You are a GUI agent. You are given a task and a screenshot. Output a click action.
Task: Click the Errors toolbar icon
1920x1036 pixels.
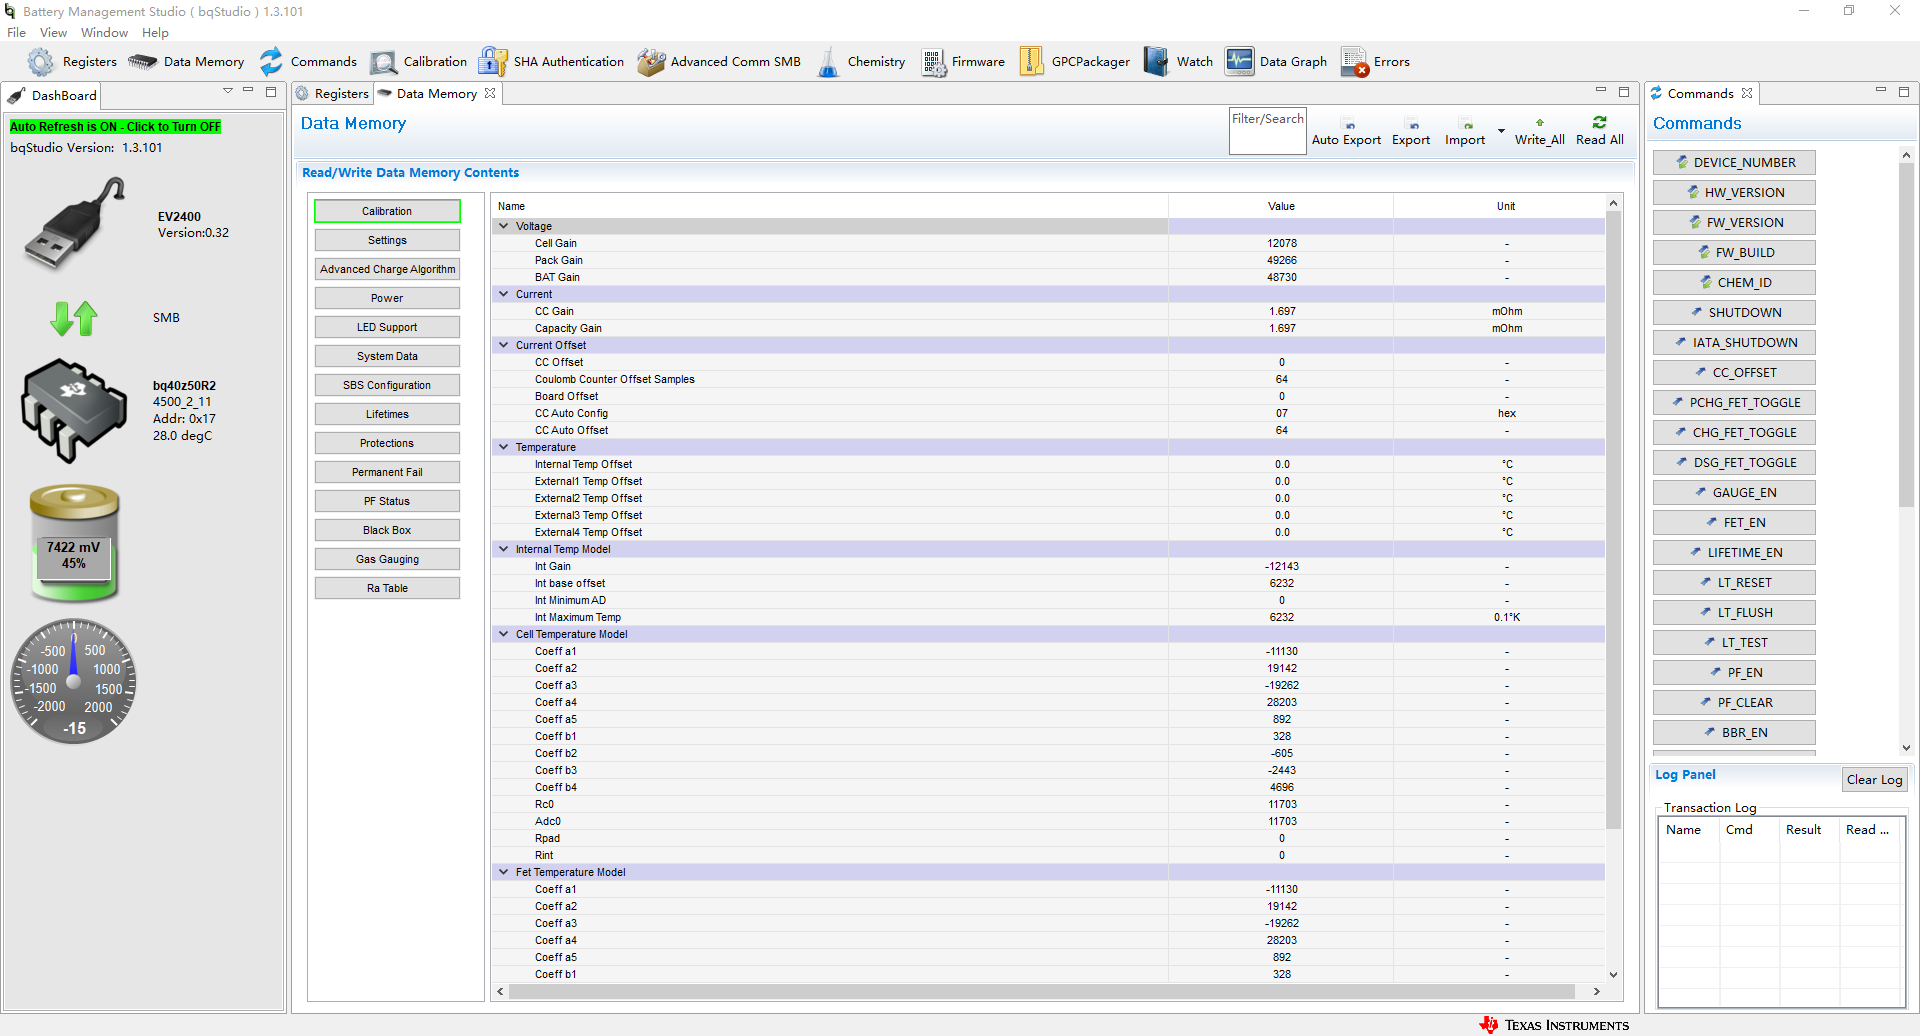[1376, 62]
